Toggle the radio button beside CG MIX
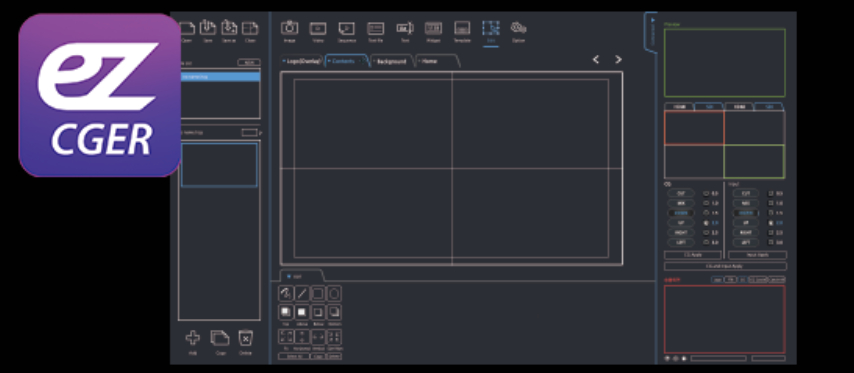 click(x=706, y=203)
